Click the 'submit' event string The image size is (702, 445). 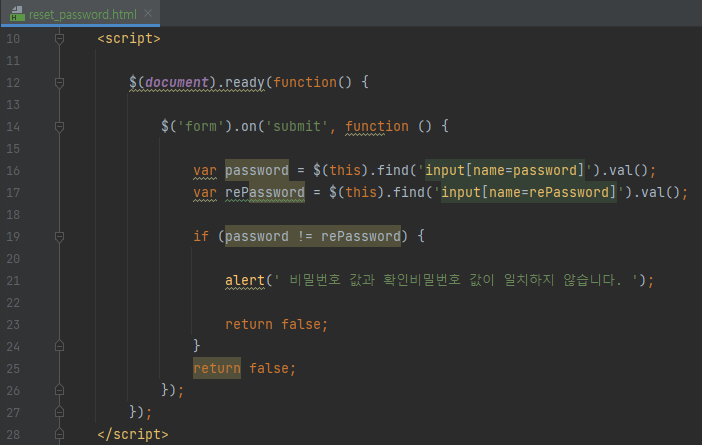pyautogui.click(x=297, y=126)
